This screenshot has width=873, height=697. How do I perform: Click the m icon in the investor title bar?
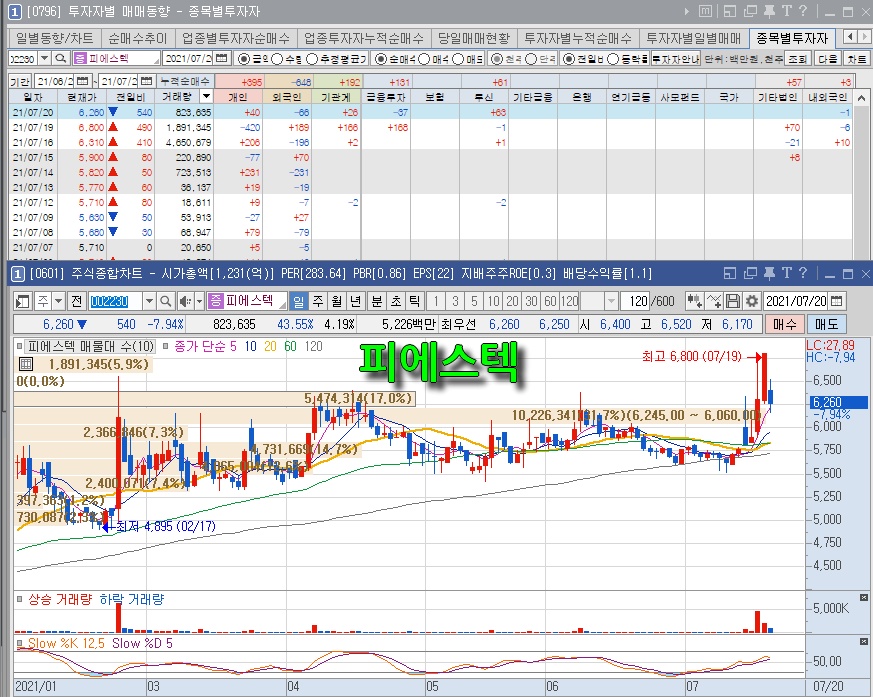705,11
